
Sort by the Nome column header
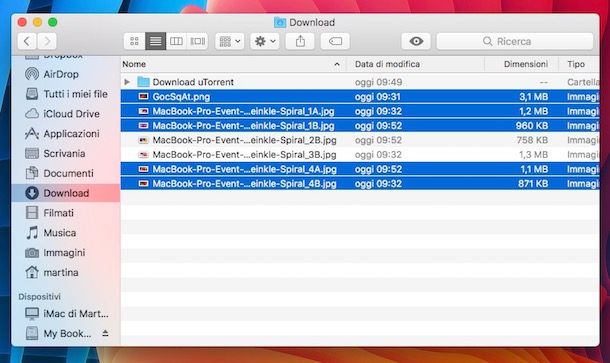pos(134,64)
